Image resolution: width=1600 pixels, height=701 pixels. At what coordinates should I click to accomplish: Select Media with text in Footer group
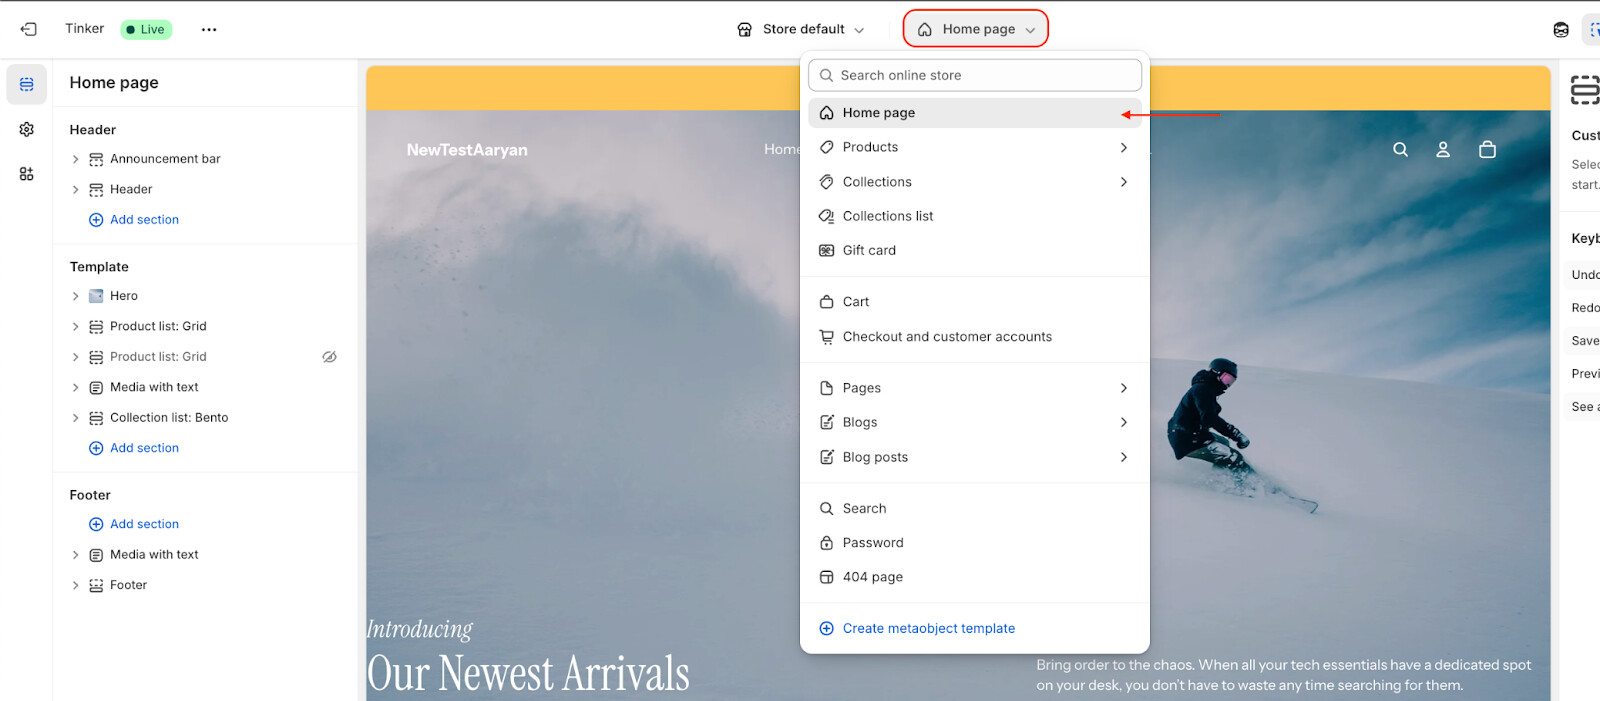[x=154, y=555]
